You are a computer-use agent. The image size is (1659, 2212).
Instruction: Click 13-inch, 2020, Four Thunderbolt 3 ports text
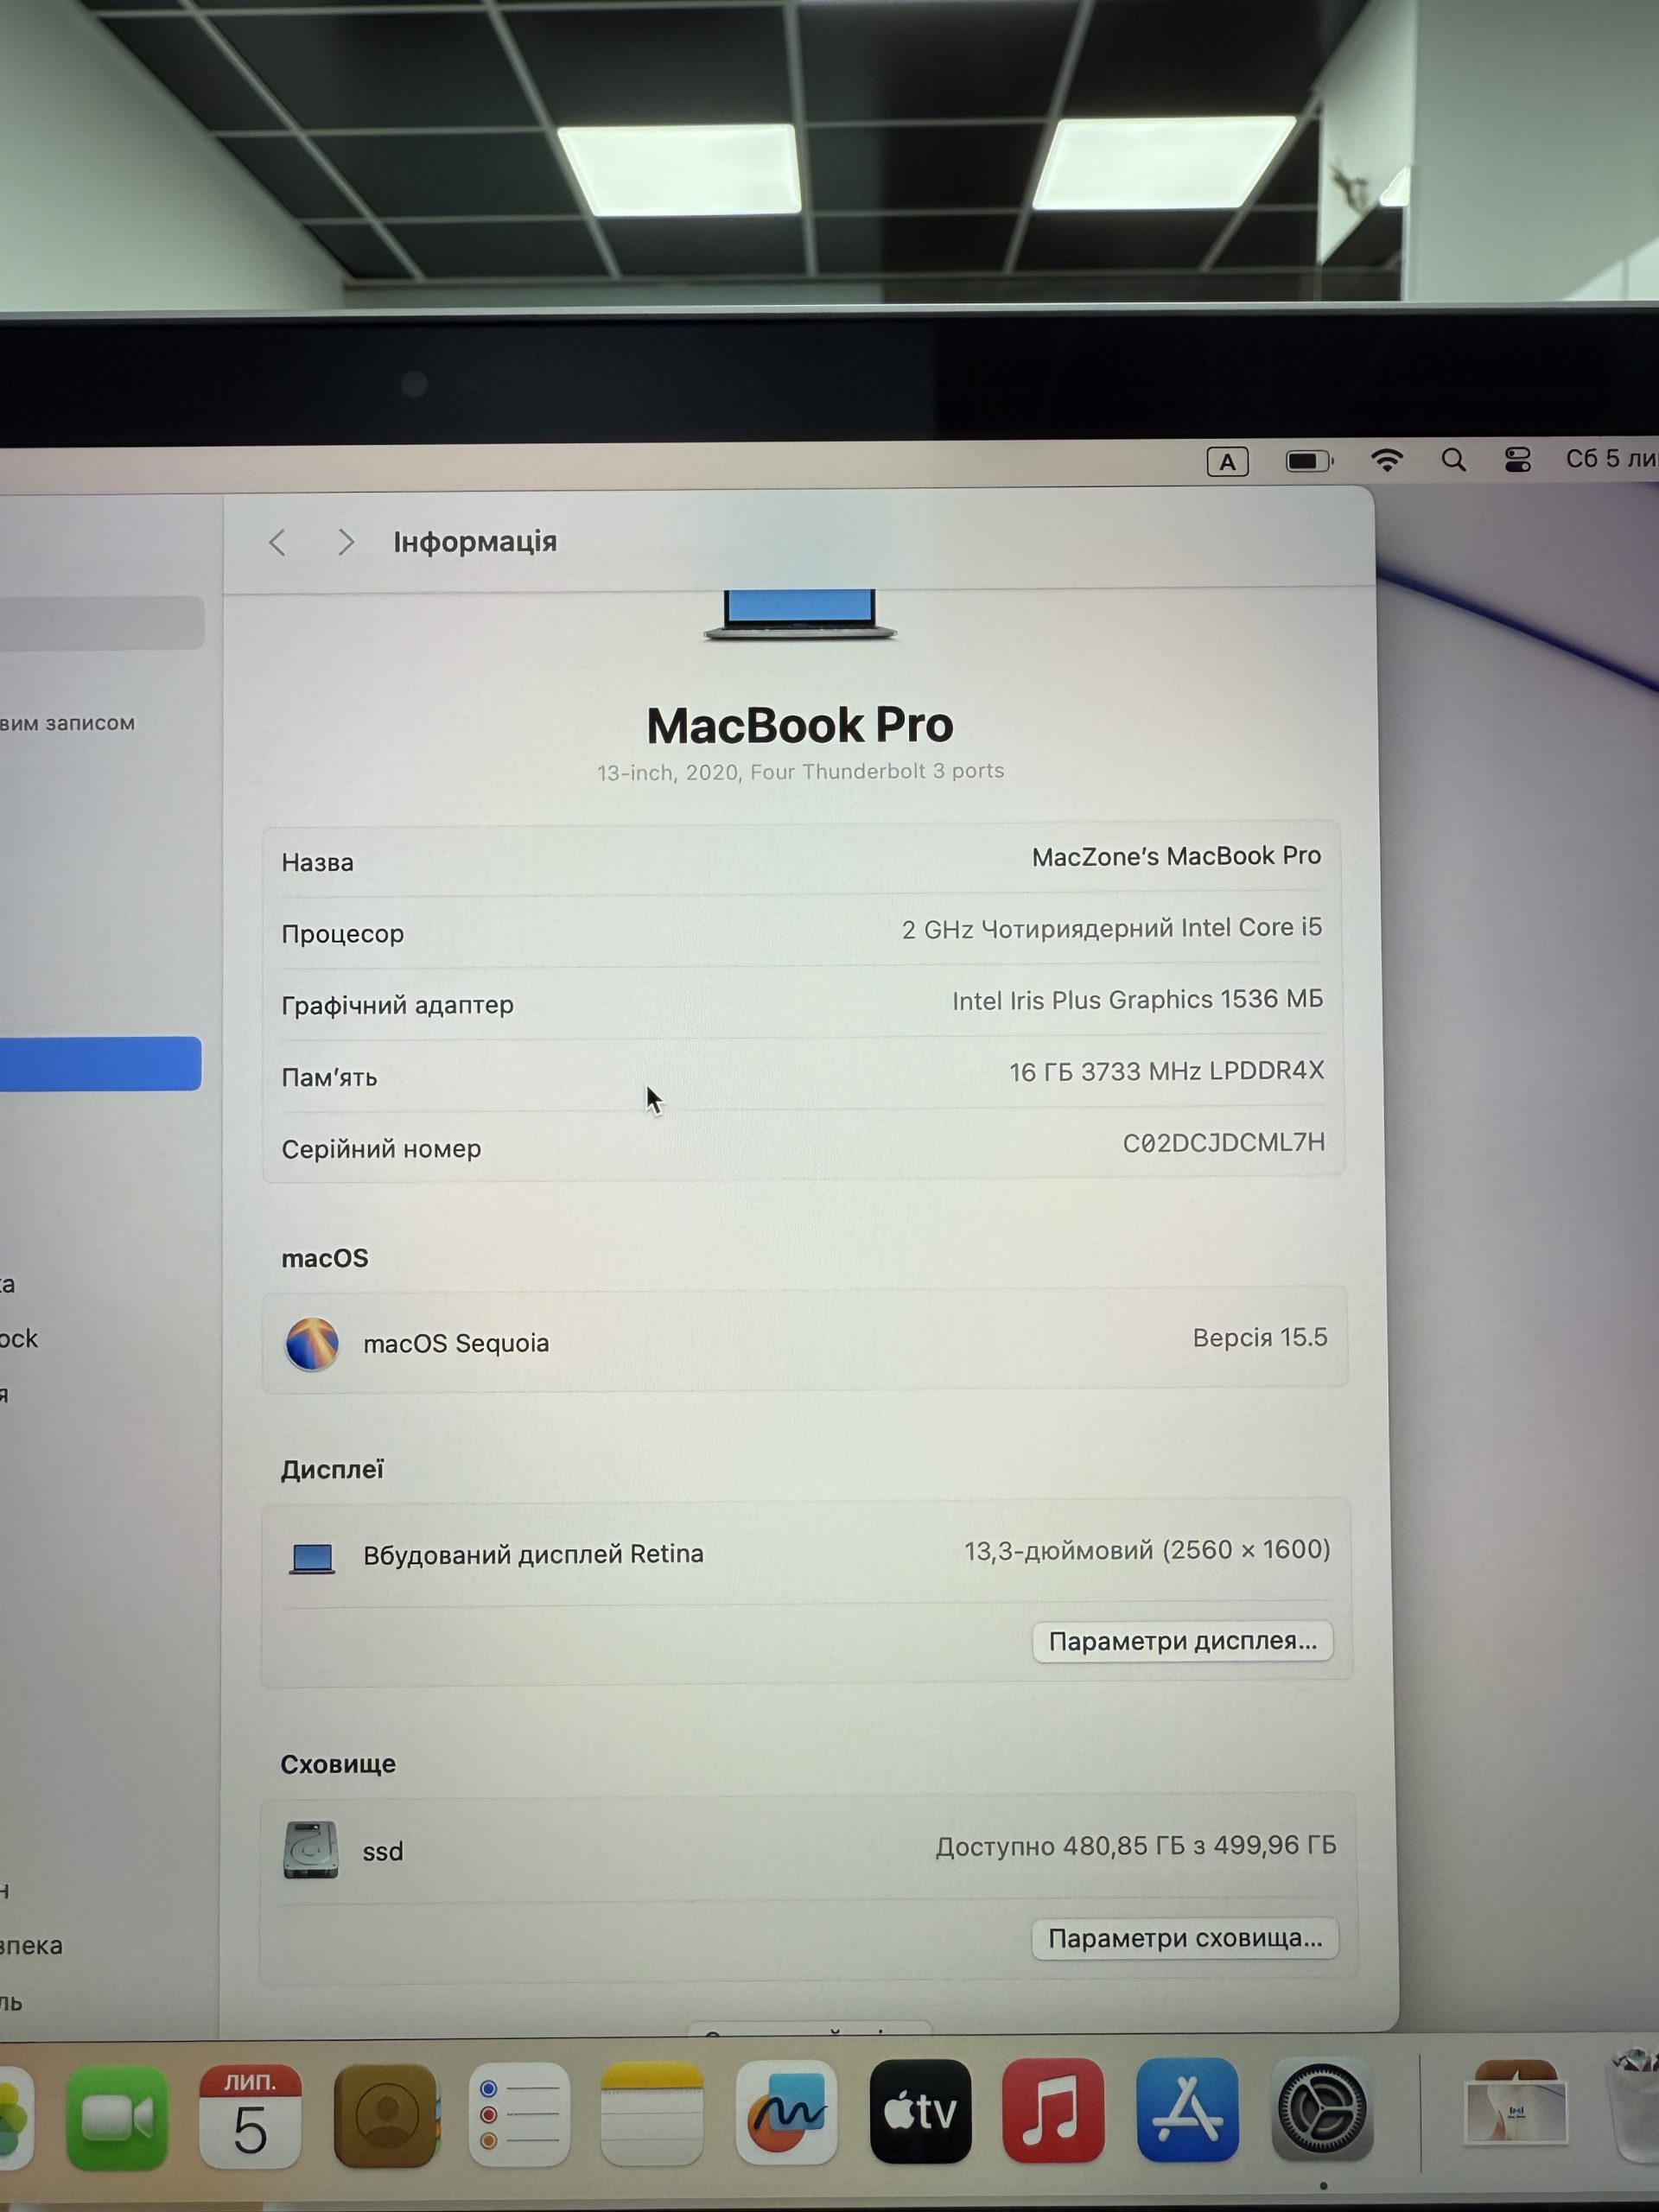[800, 771]
